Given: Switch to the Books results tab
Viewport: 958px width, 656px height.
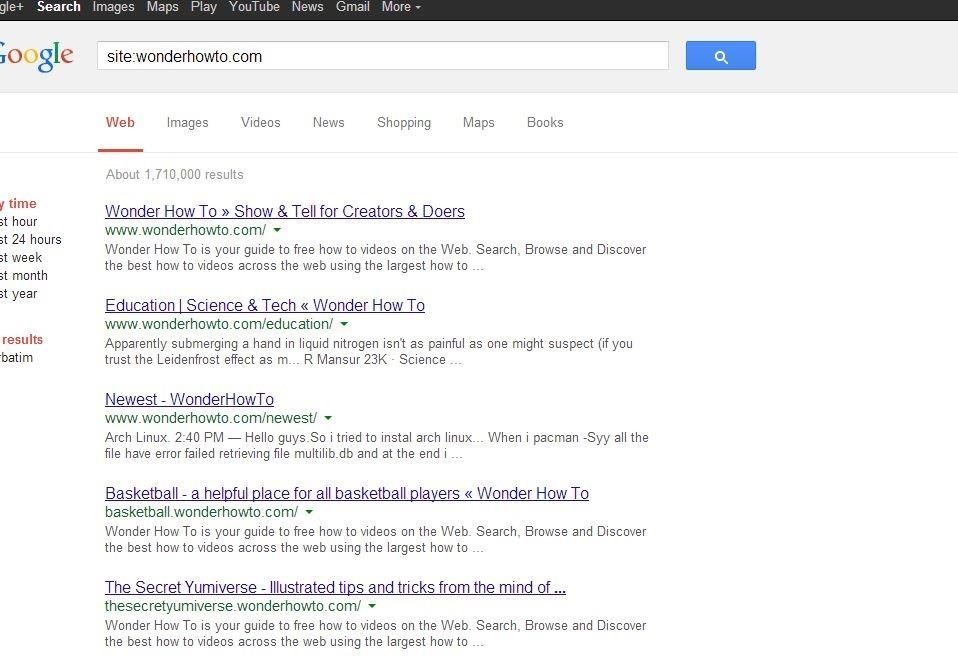Looking at the screenshot, I should pyautogui.click(x=545, y=122).
